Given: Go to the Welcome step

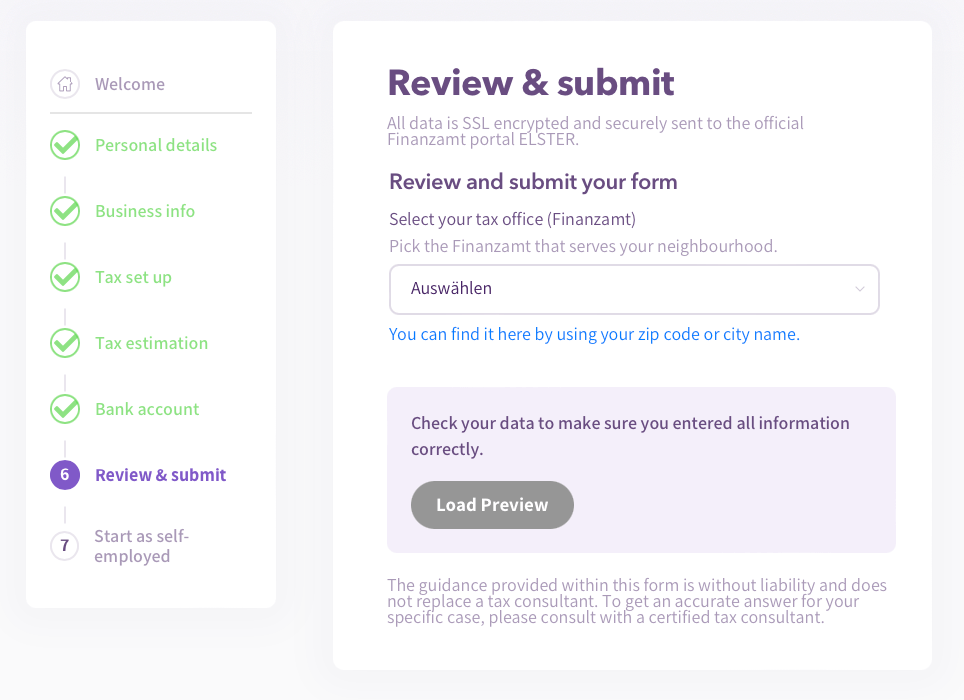Looking at the screenshot, I should click(130, 84).
